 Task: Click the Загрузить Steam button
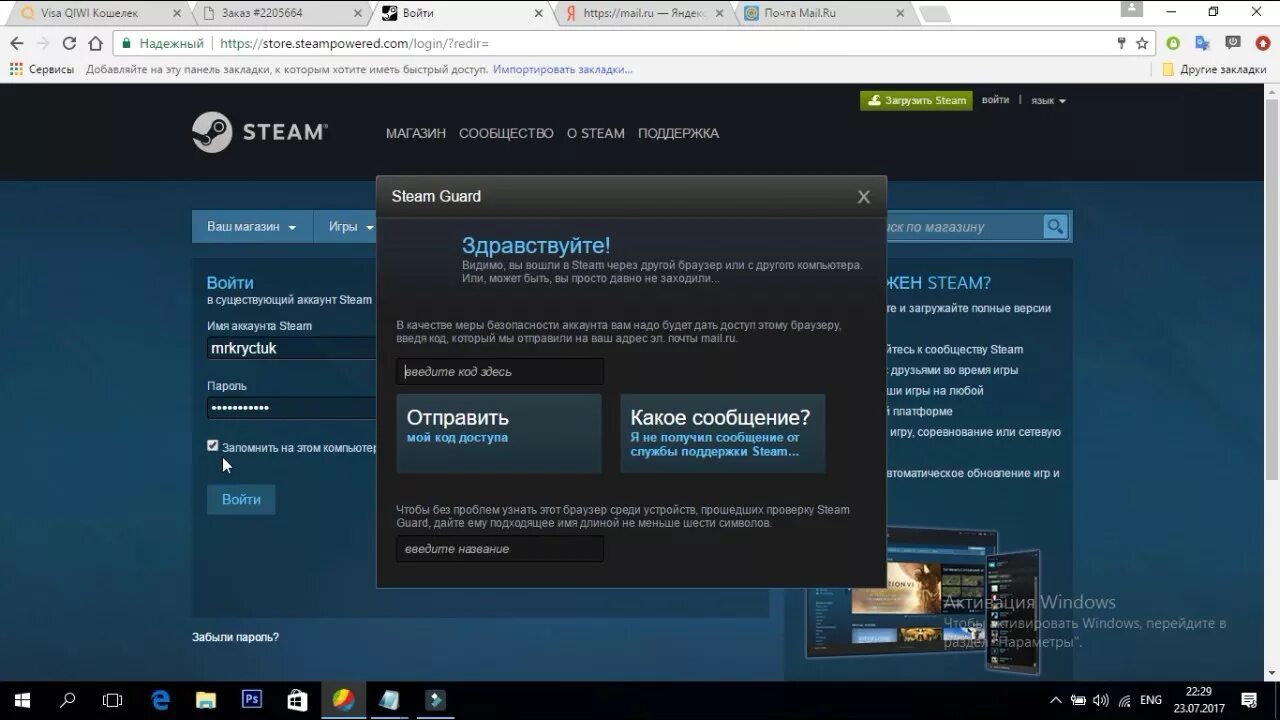pos(916,100)
